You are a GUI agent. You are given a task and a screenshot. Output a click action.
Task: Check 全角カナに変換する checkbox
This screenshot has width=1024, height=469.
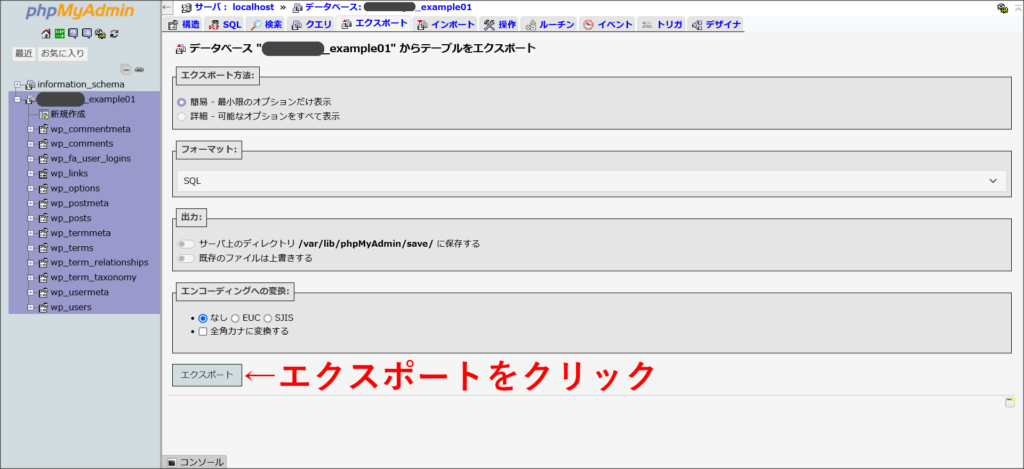[202, 332]
